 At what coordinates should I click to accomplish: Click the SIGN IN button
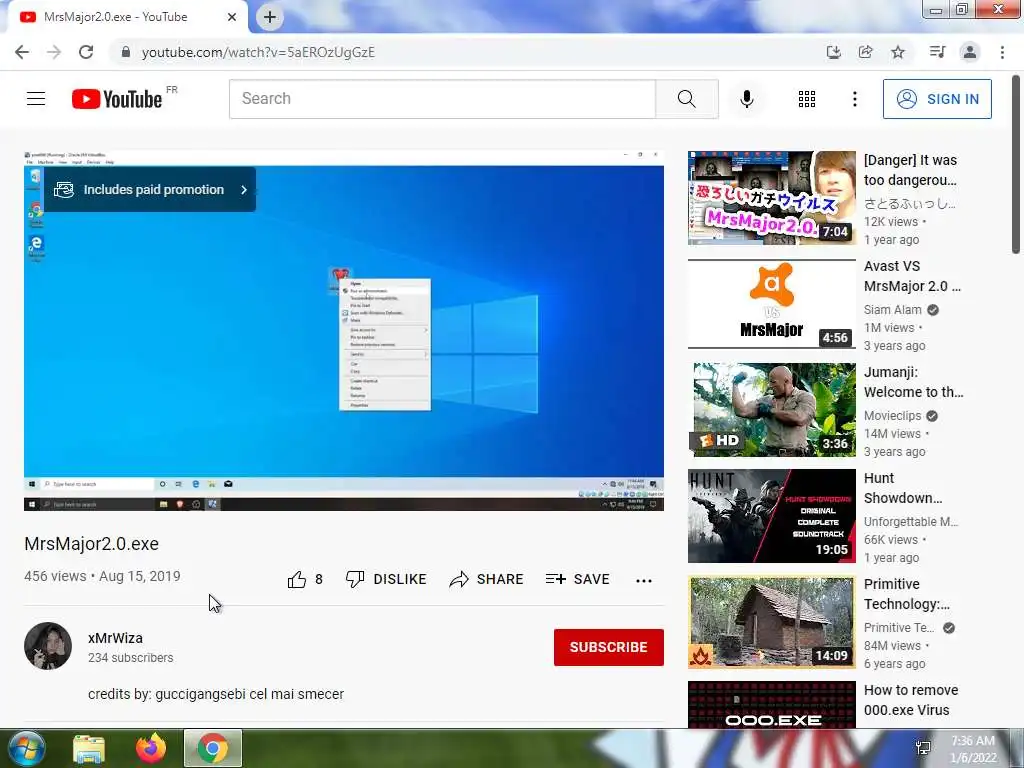point(937,99)
